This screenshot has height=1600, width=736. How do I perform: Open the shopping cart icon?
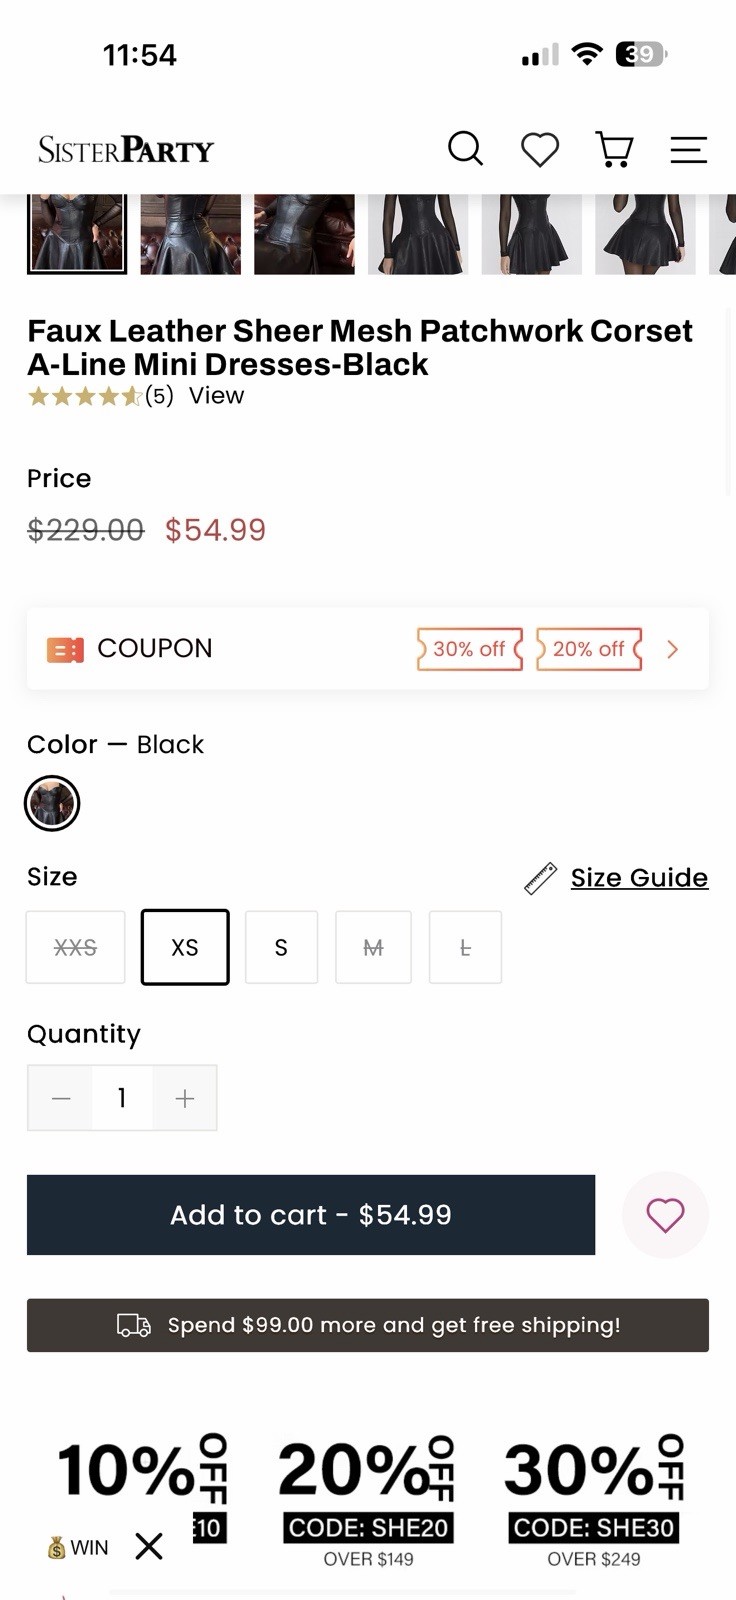tap(614, 150)
